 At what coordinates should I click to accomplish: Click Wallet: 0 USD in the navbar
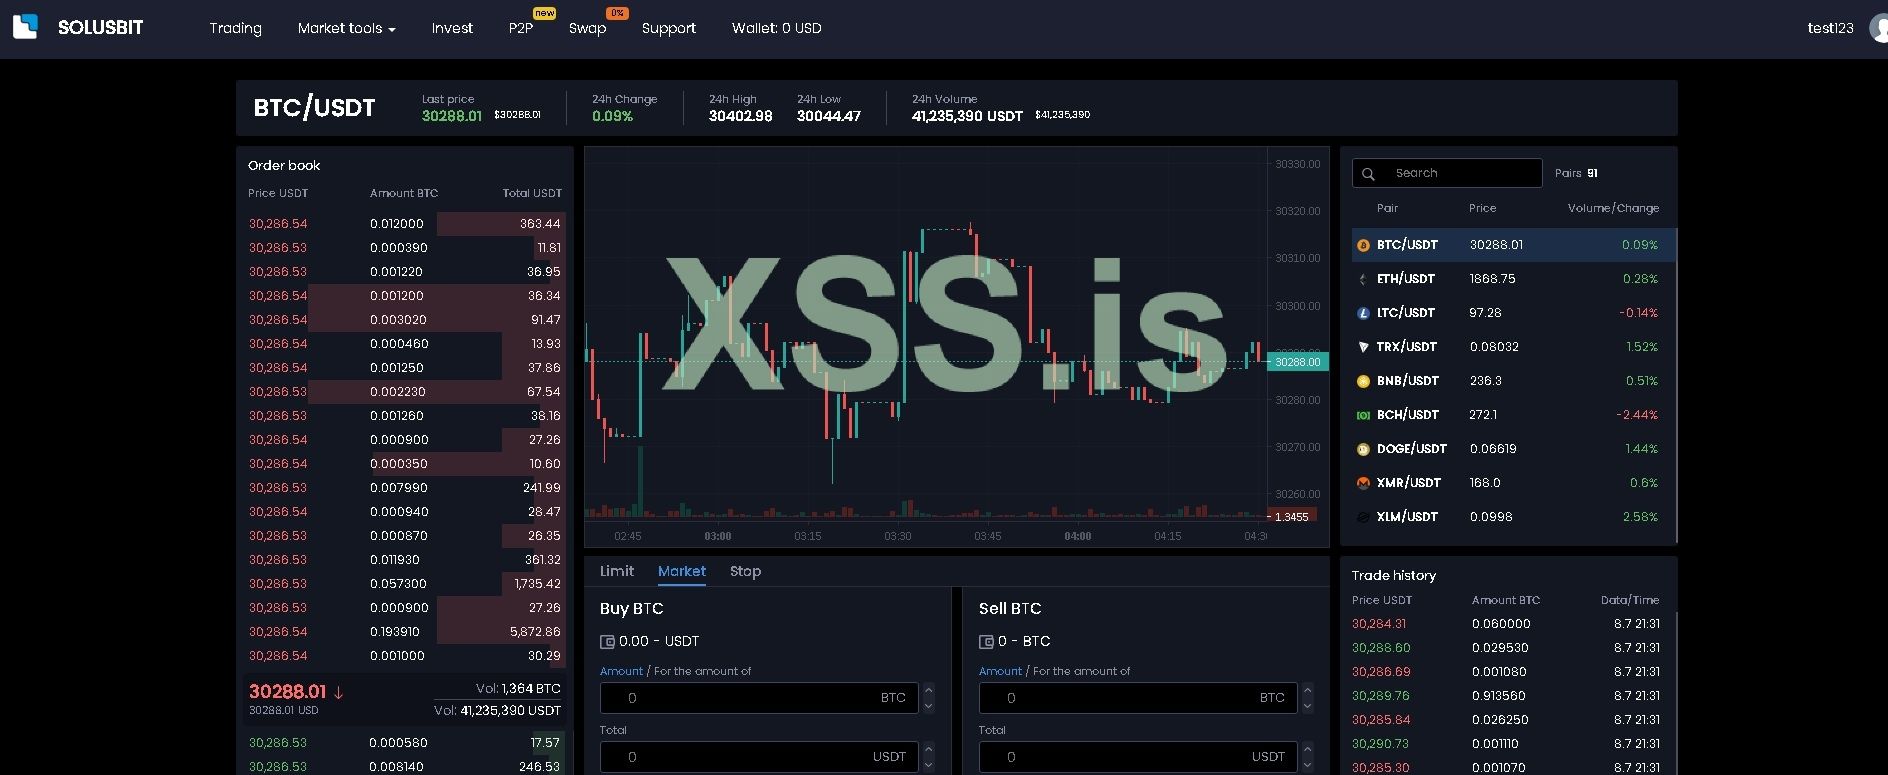coord(777,28)
